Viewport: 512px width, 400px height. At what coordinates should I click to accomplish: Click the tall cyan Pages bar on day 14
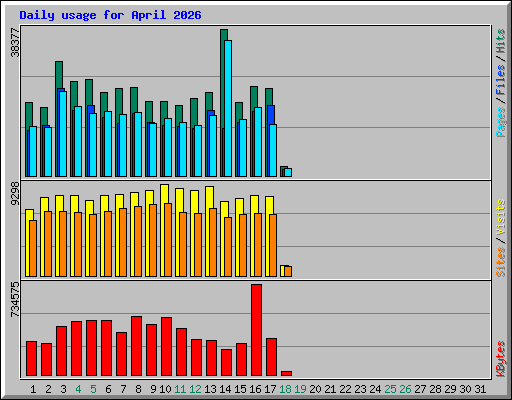[228, 108]
